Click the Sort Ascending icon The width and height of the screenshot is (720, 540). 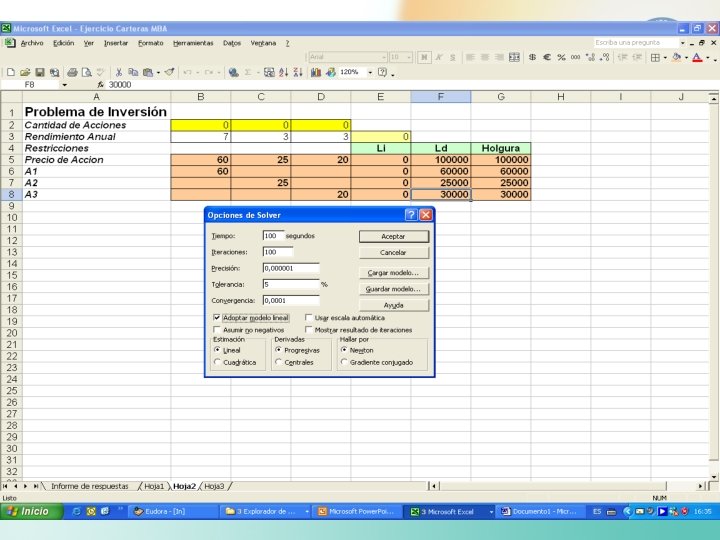pos(284,72)
